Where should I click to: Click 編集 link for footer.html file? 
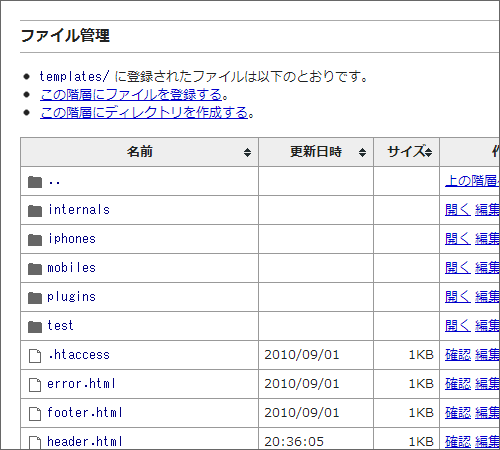[487, 413]
